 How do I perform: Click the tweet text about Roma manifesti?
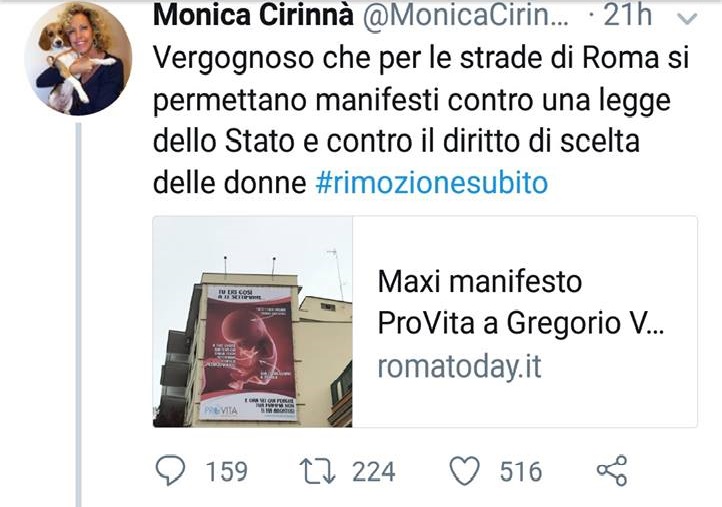click(421, 120)
